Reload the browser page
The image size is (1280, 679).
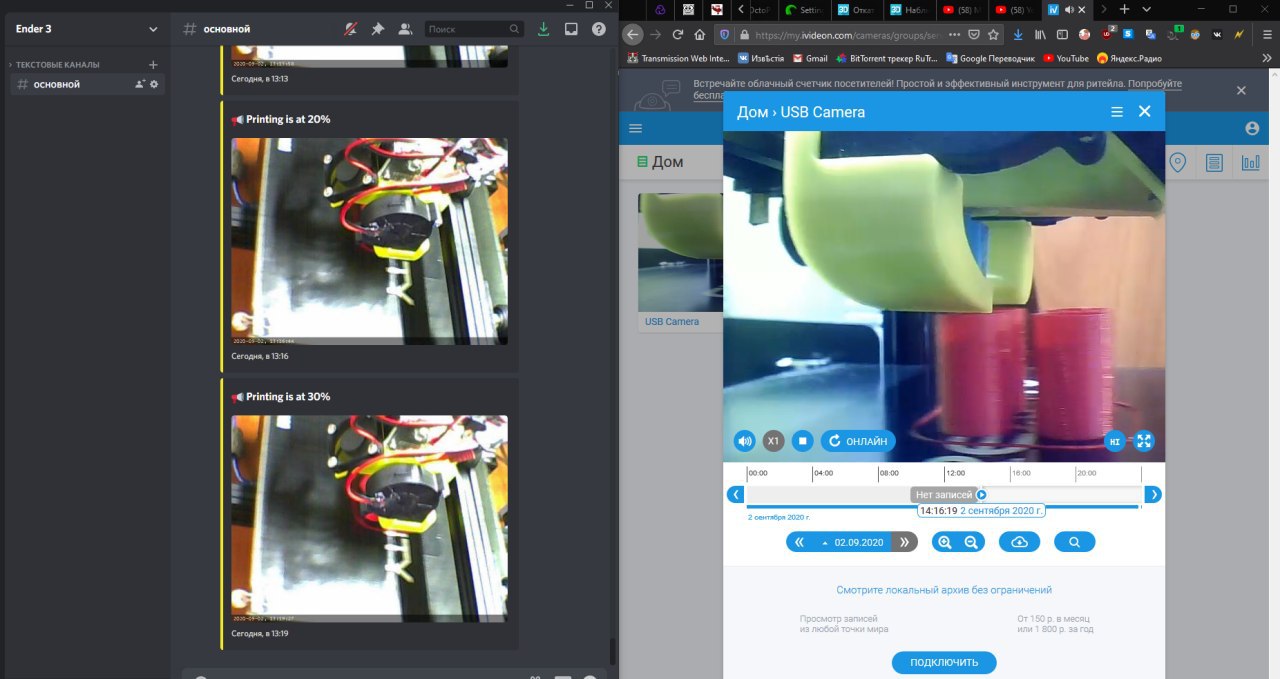pos(678,34)
